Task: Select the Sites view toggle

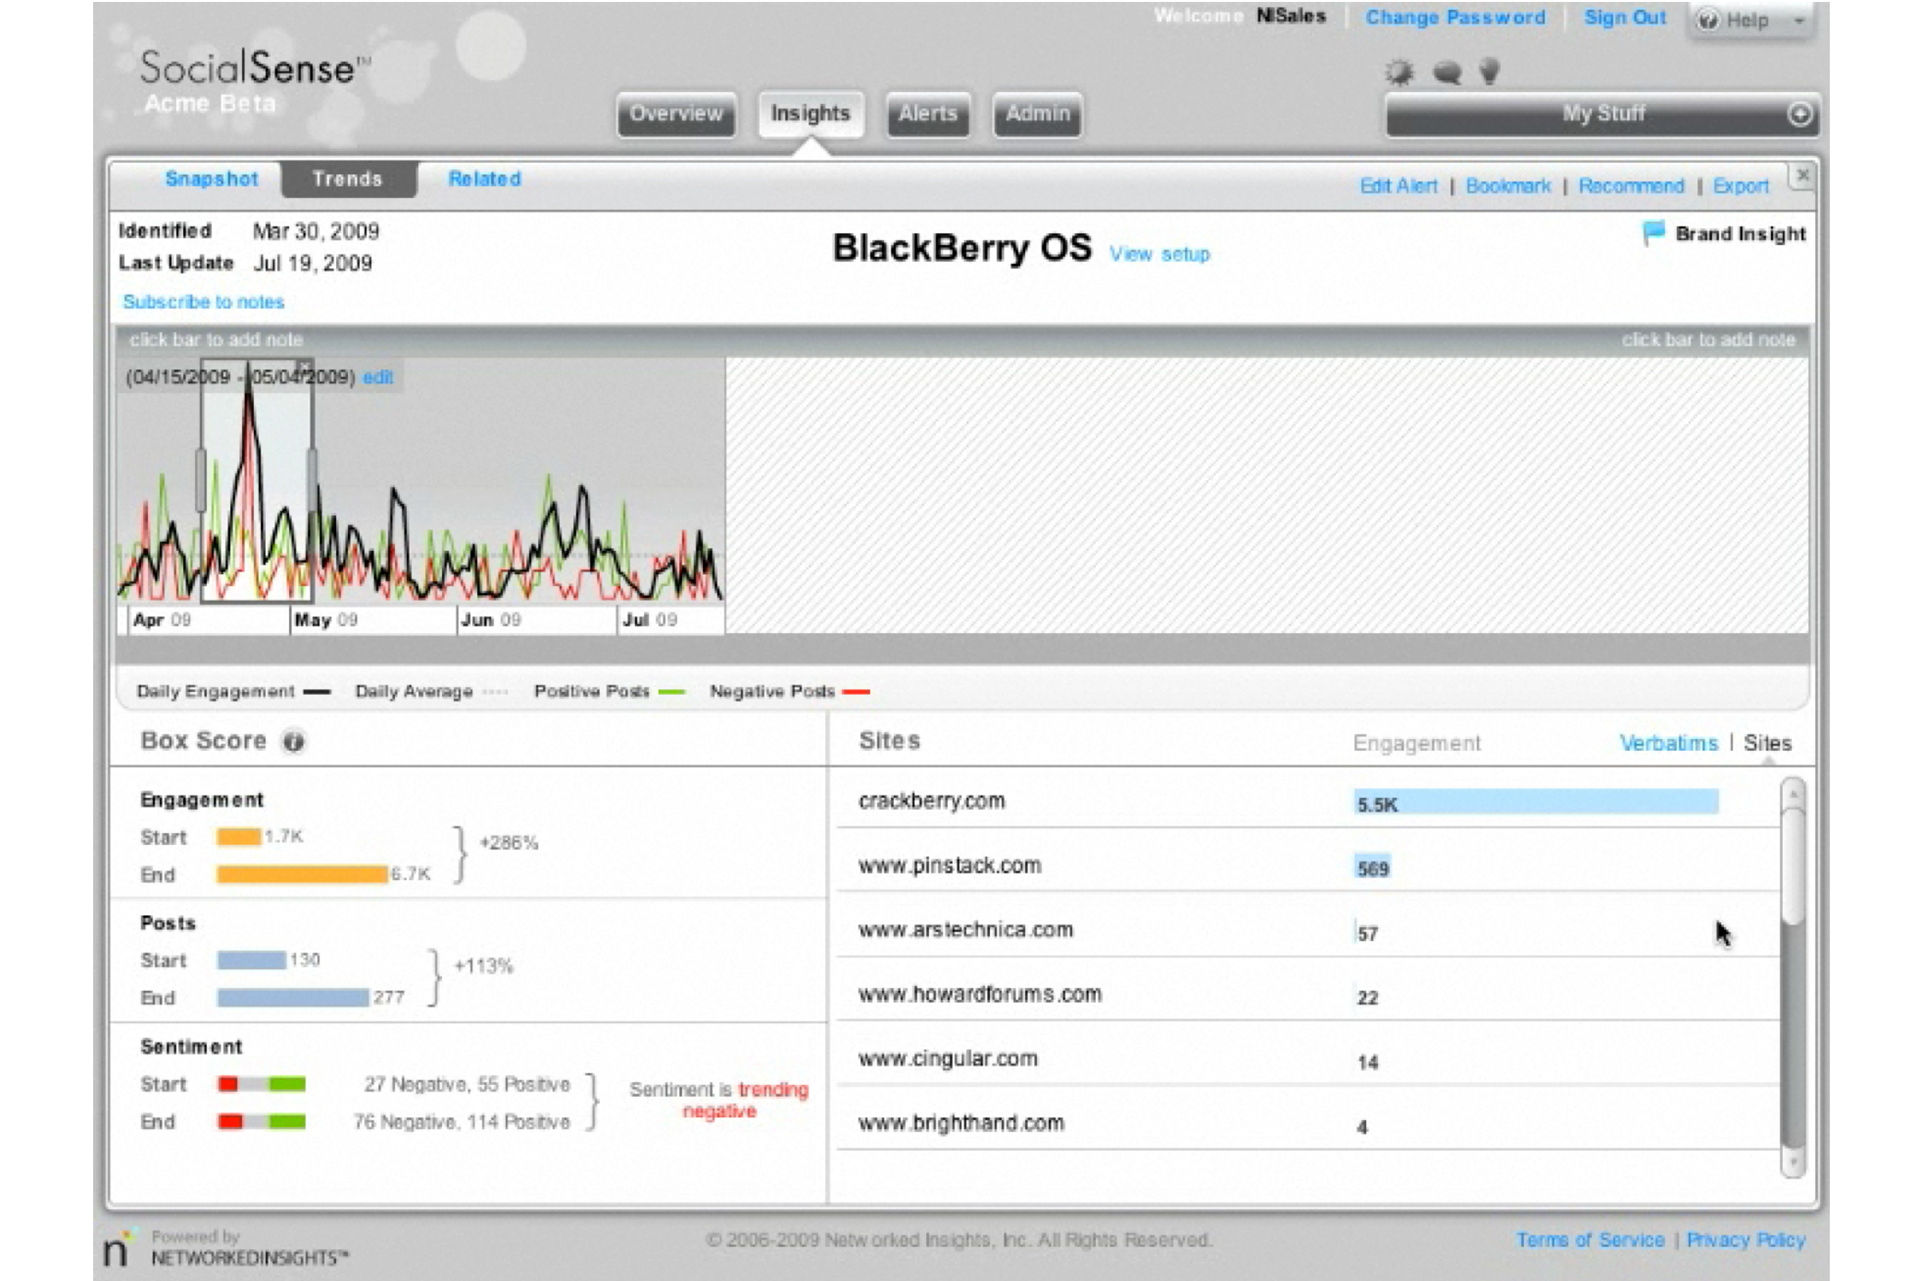Action: tap(1767, 743)
